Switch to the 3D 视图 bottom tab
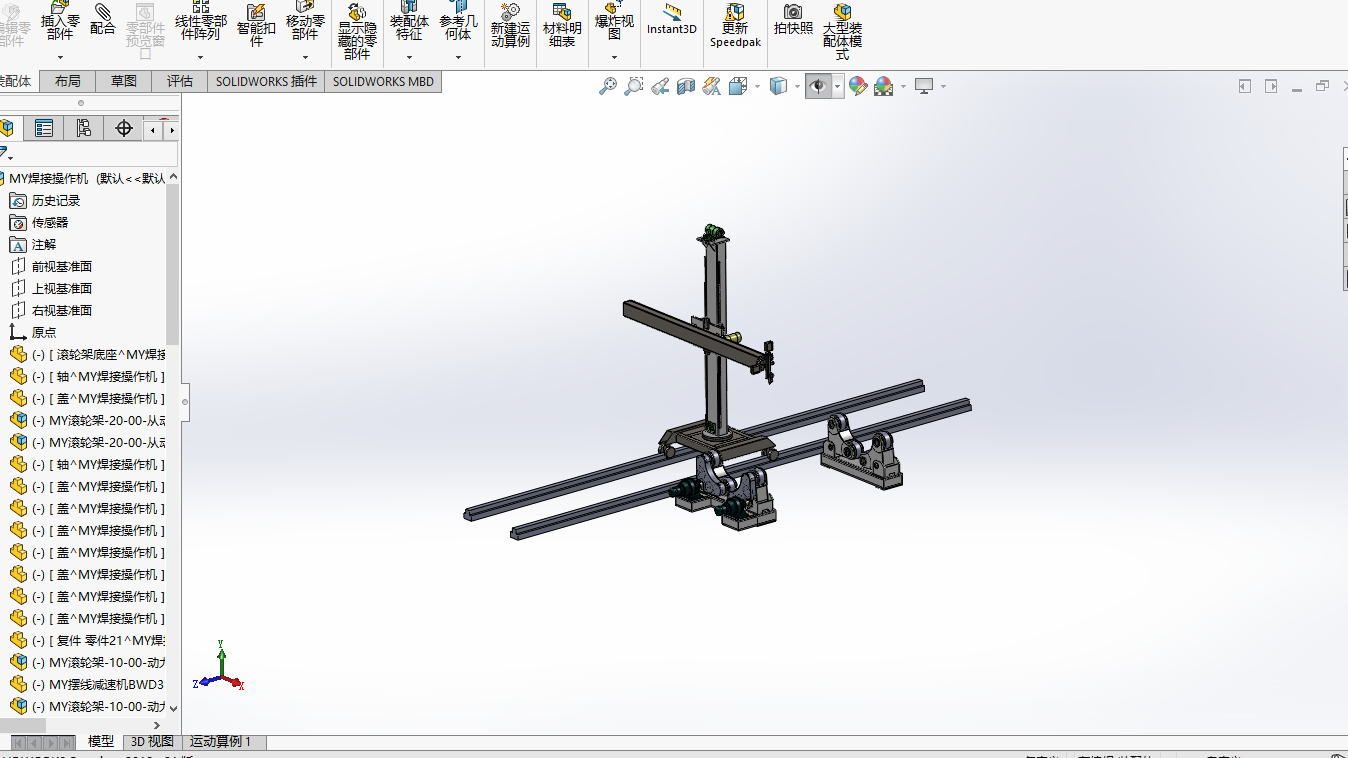 pyautogui.click(x=153, y=742)
